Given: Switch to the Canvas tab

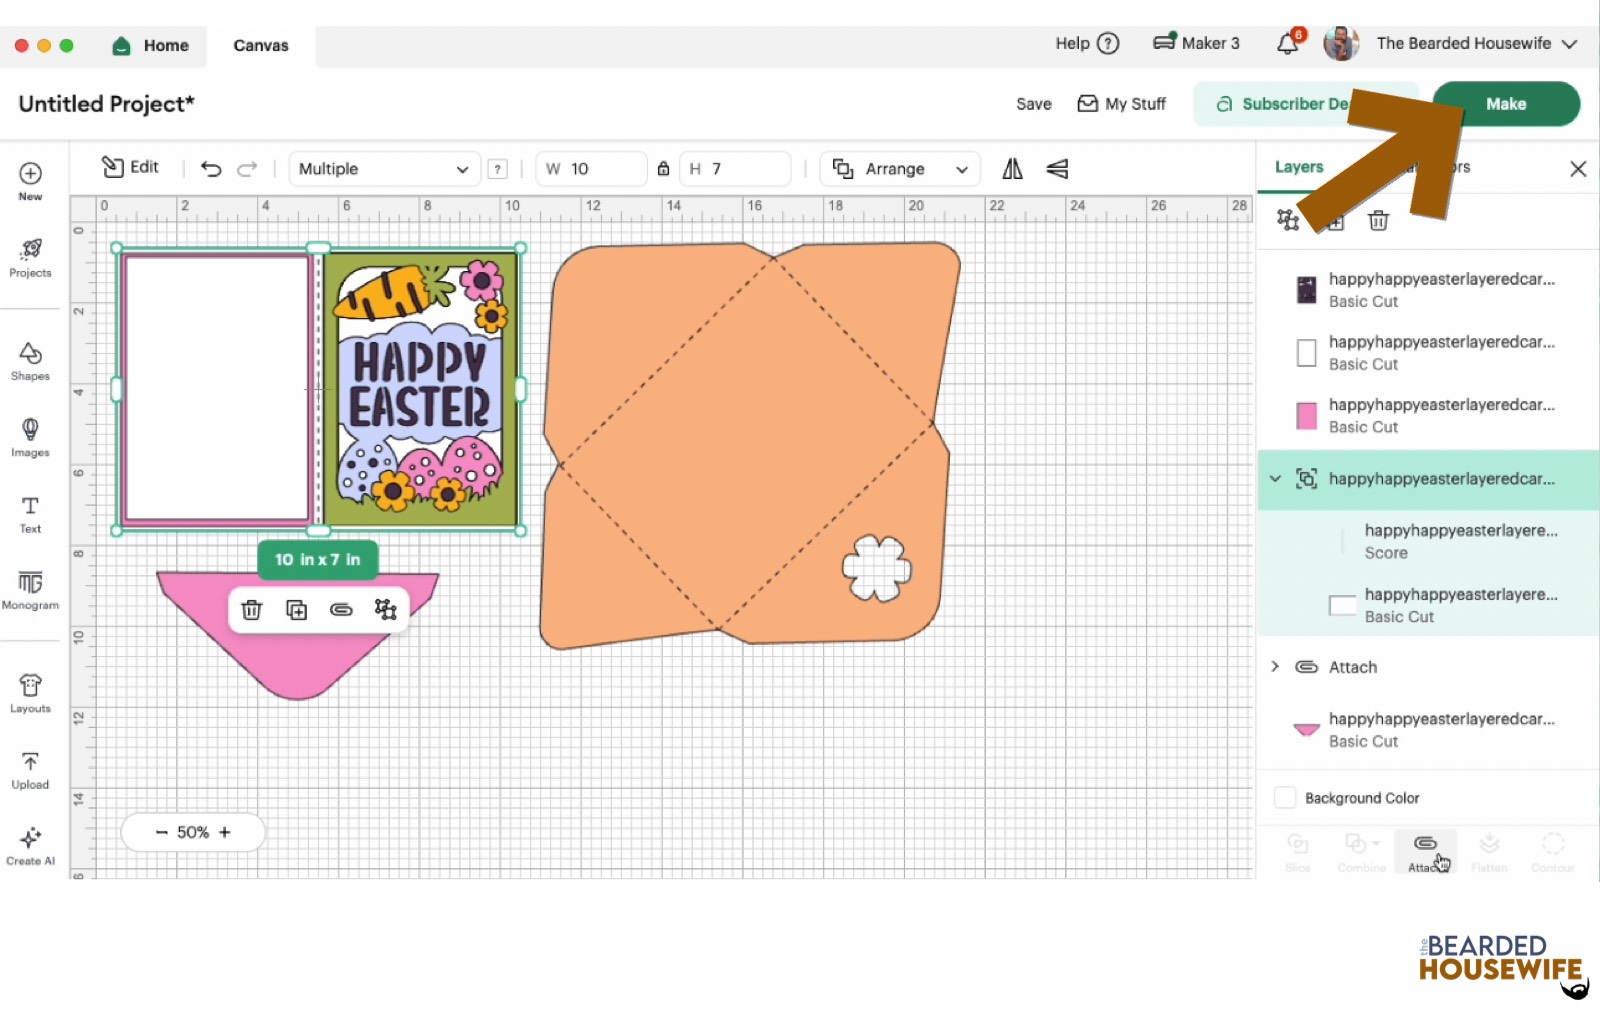Looking at the screenshot, I should [261, 46].
